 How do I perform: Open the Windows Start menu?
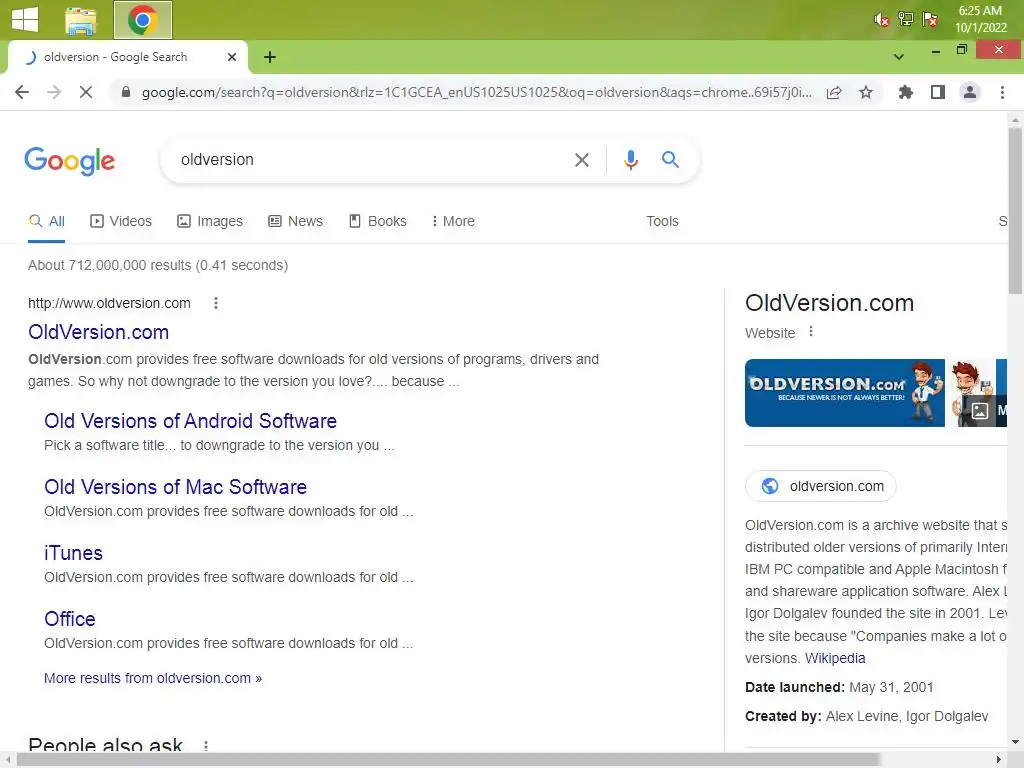point(25,19)
